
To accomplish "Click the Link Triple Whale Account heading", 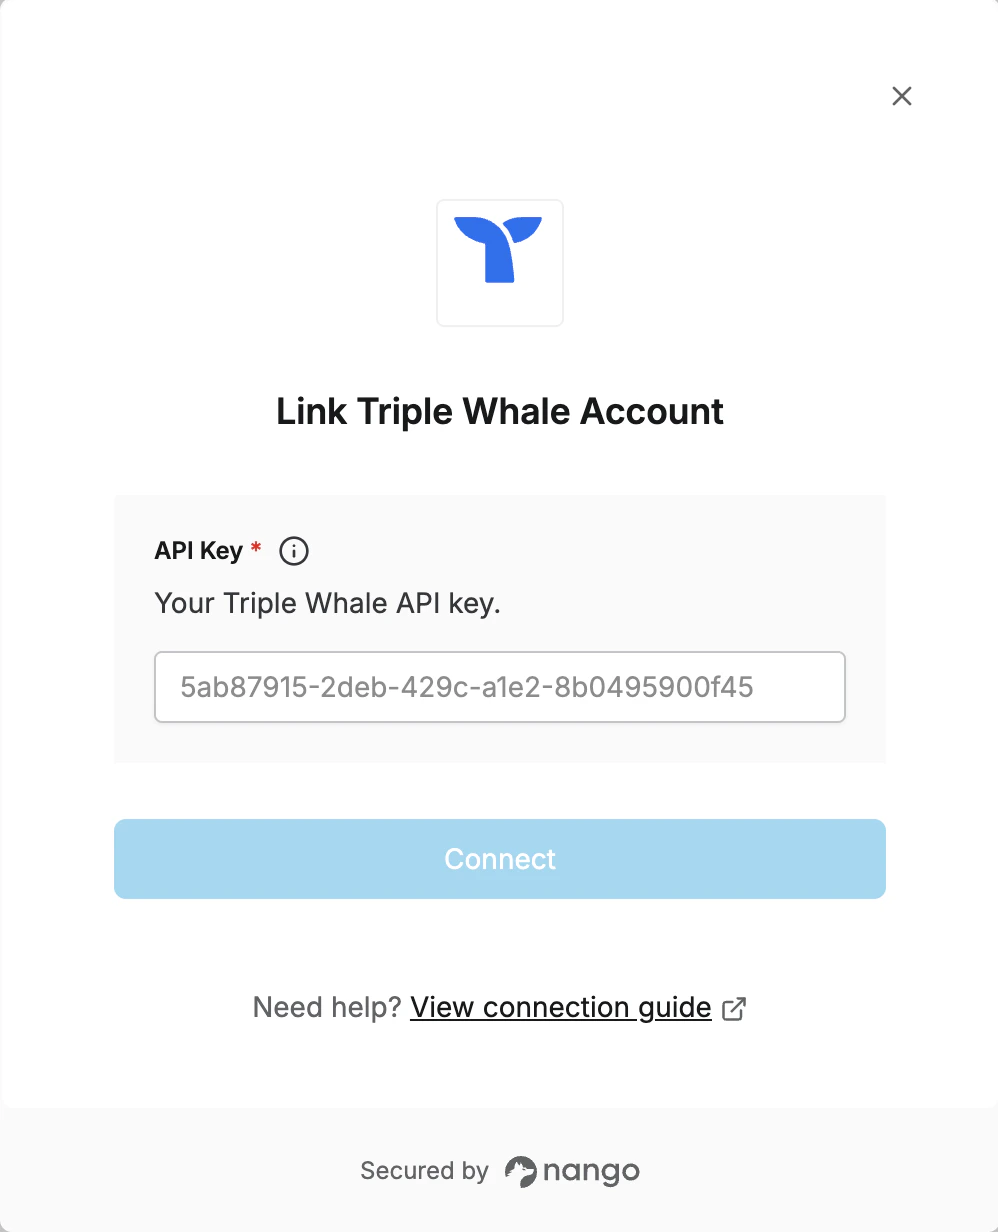I will click(x=500, y=411).
